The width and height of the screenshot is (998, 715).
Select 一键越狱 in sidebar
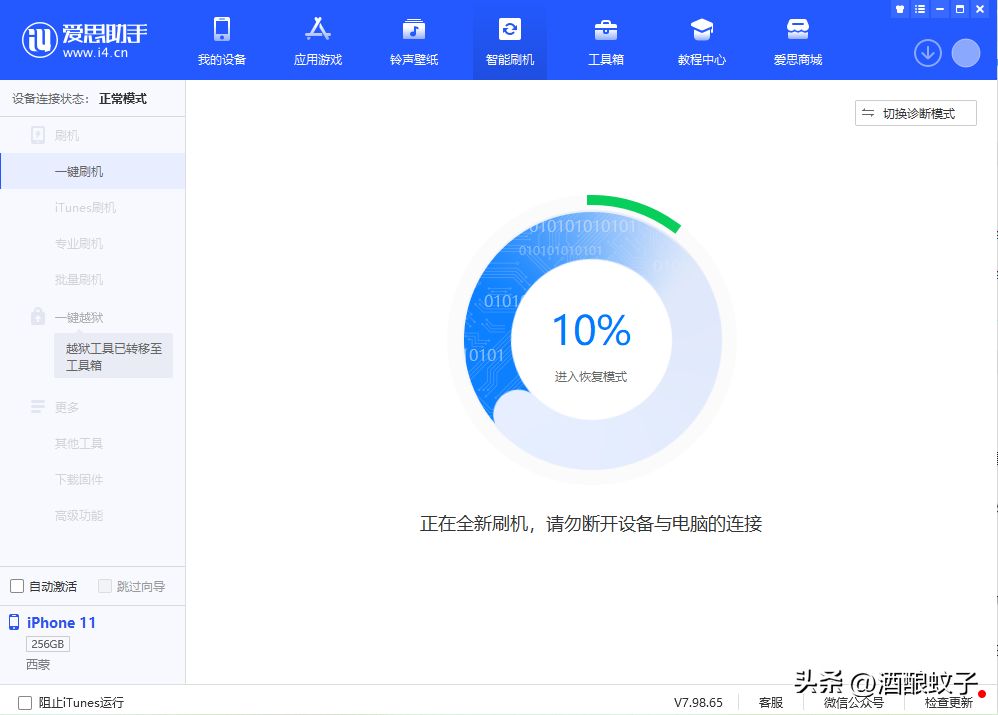click(x=79, y=317)
